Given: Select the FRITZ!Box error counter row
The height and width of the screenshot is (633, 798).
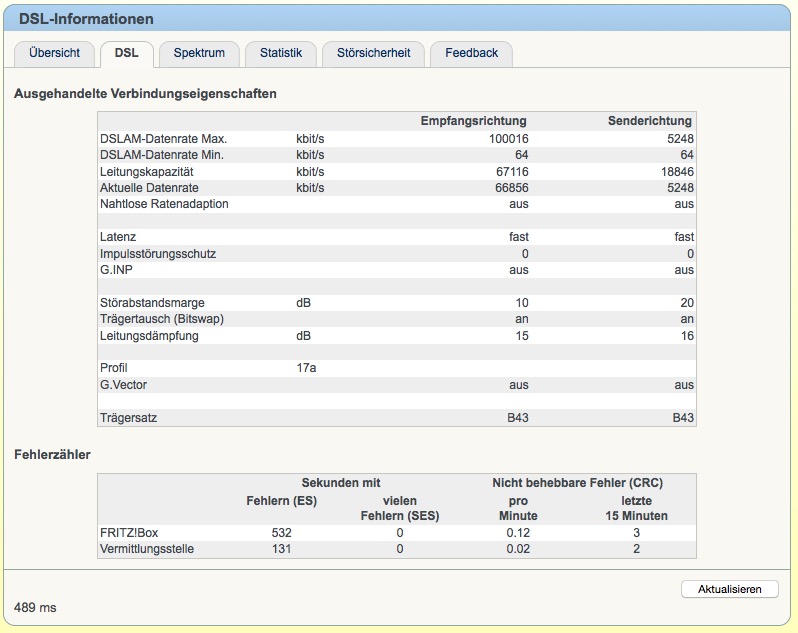Looking at the screenshot, I should click(x=397, y=533).
